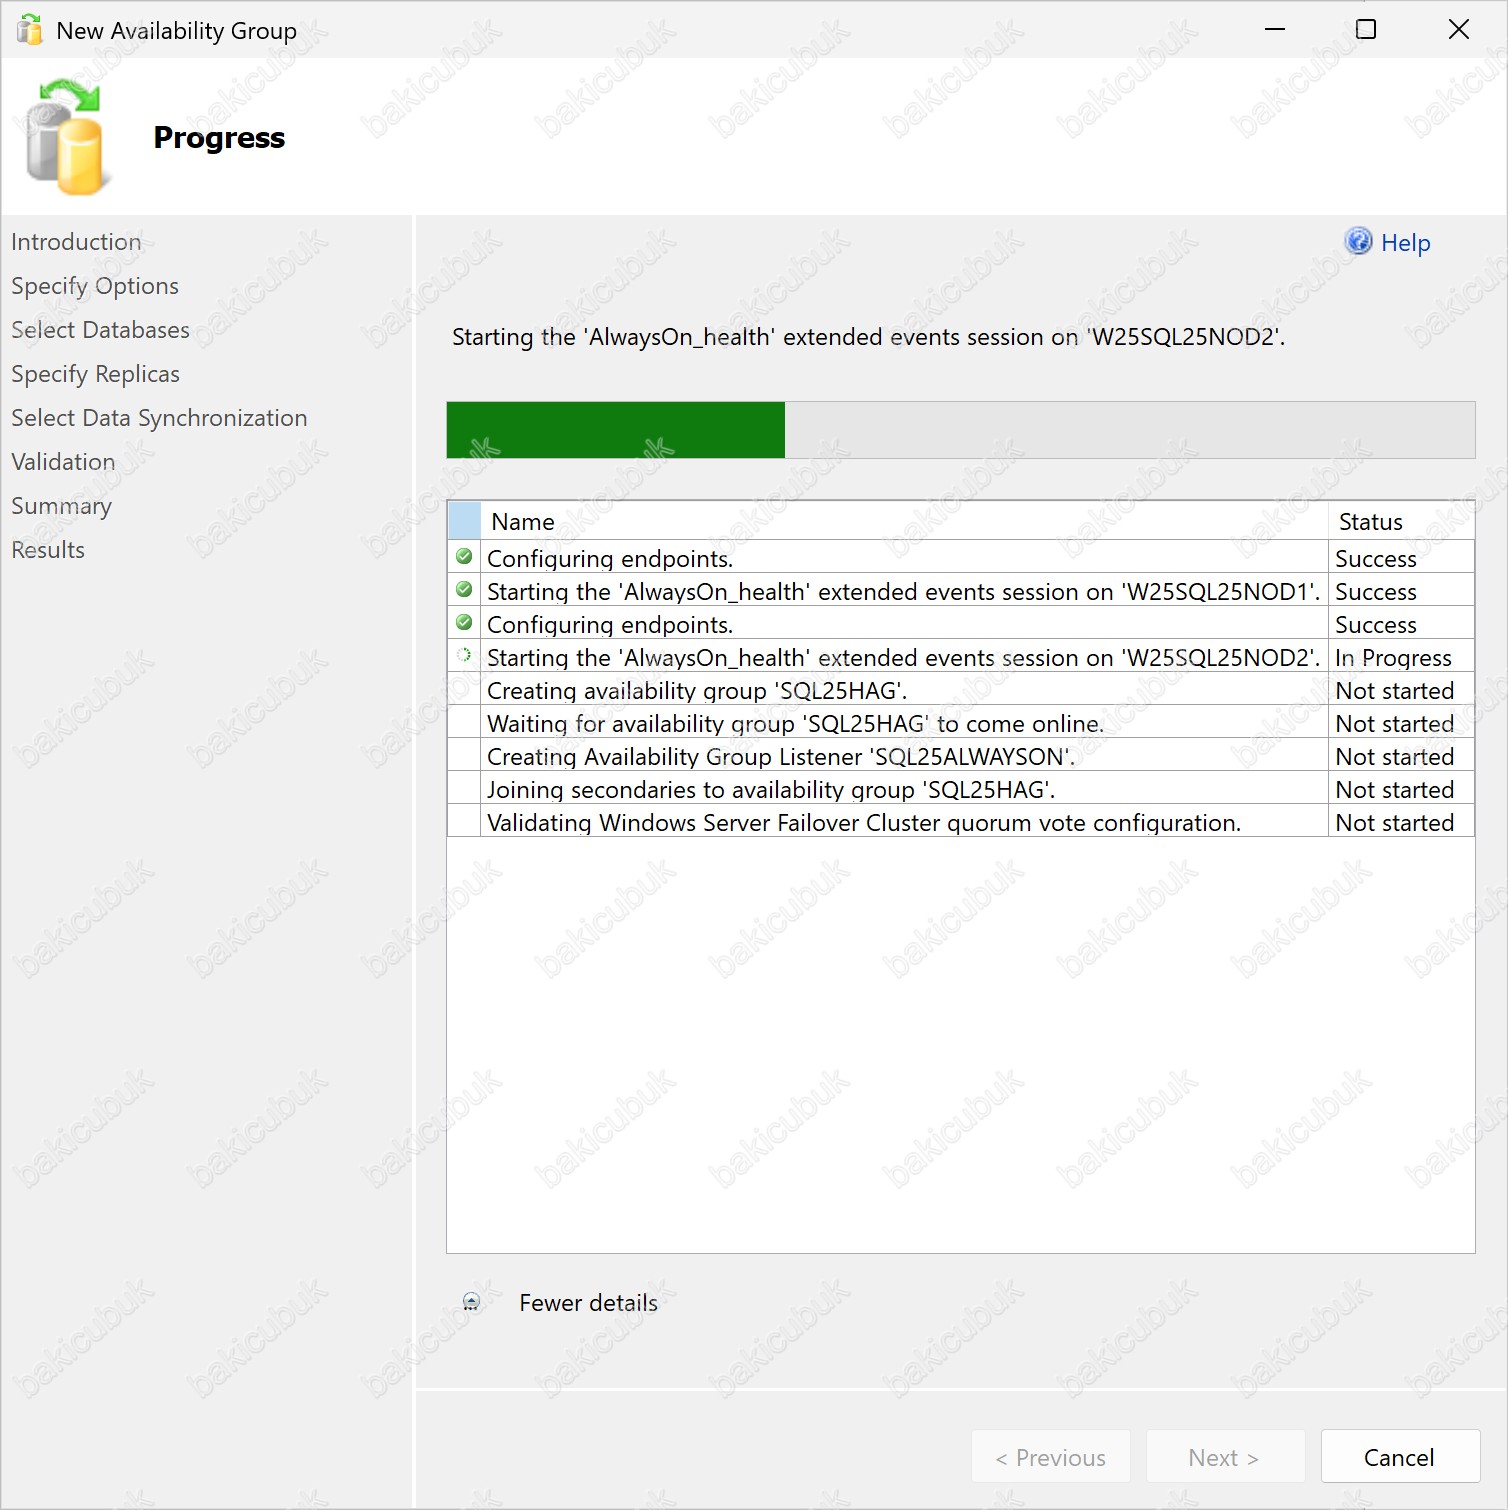Click the Name column header
The height and width of the screenshot is (1510, 1508).
[523, 522]
